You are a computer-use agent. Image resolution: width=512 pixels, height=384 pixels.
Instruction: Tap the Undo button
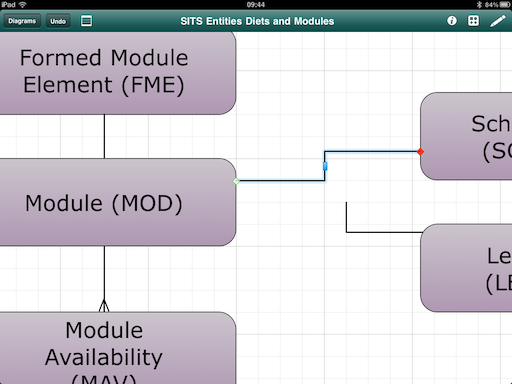tap(58, 21)
